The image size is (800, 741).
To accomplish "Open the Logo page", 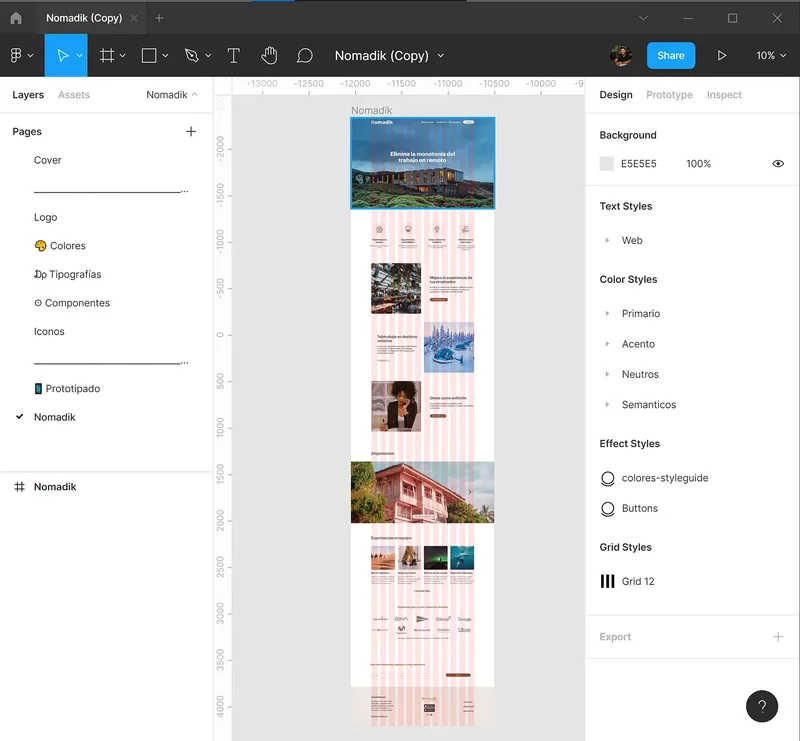I will [45, 217].
